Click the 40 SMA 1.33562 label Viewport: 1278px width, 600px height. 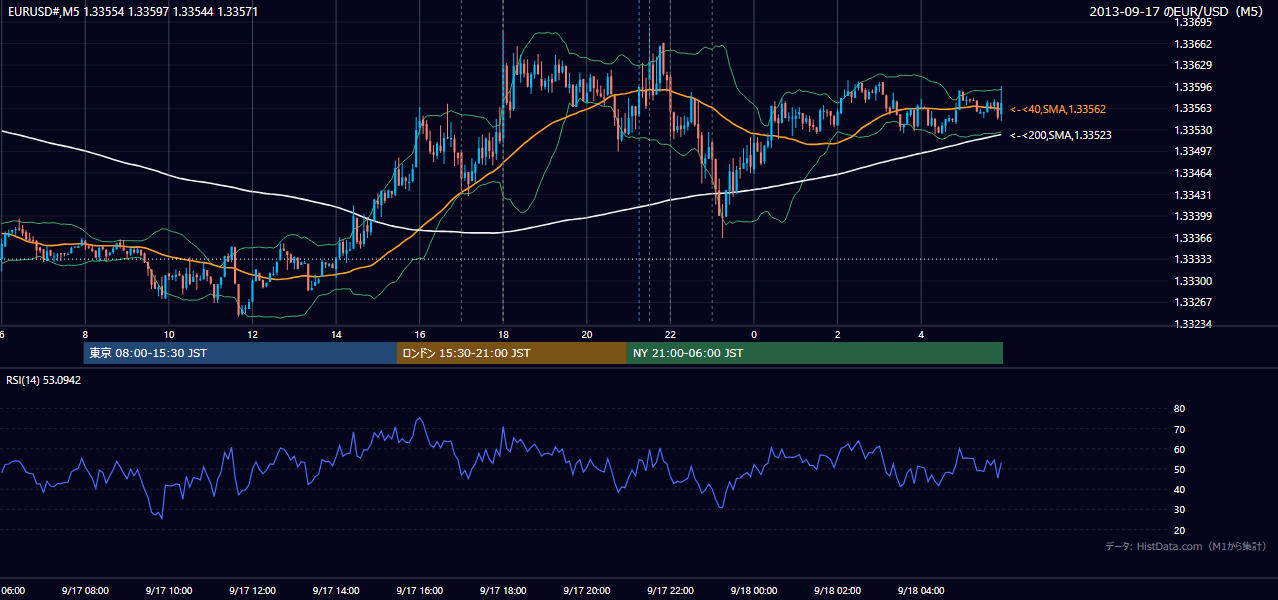(x=1058, y=109)
